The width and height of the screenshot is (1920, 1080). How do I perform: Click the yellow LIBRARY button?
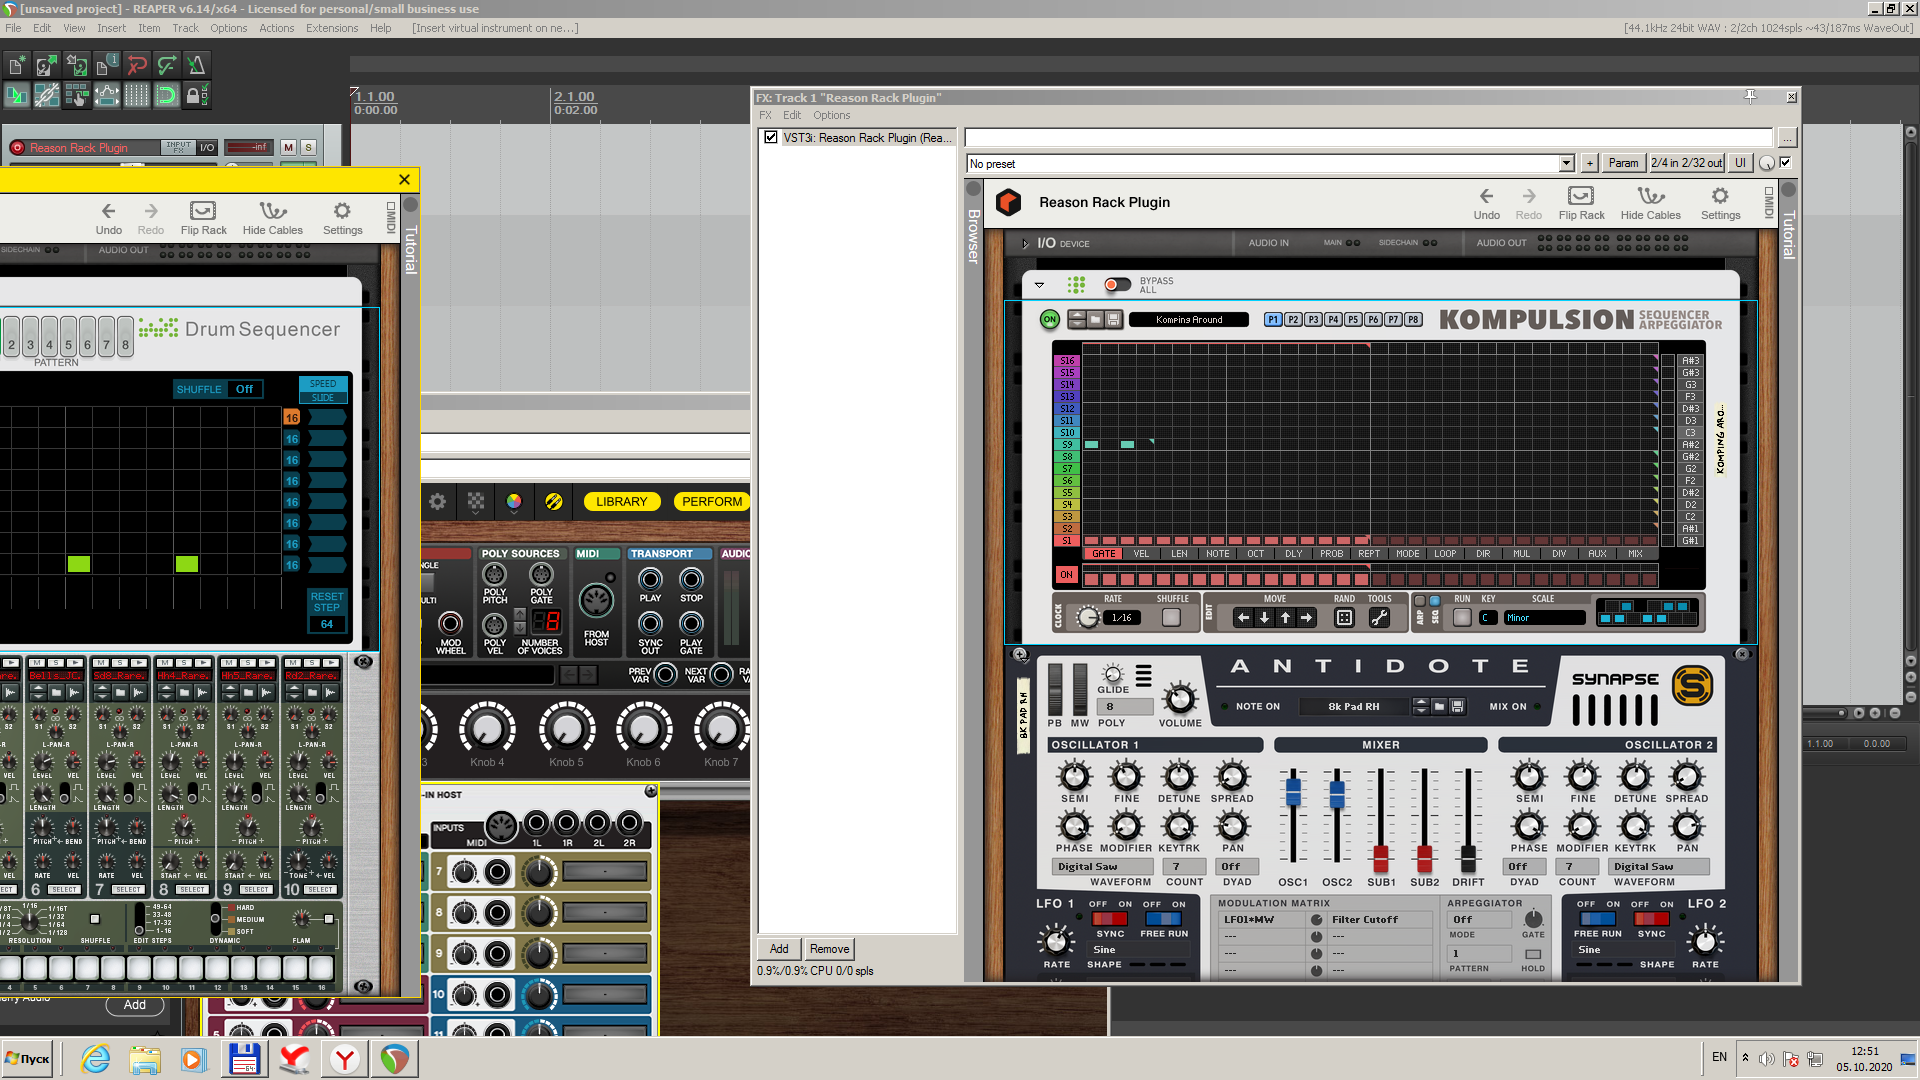(621, 502)
